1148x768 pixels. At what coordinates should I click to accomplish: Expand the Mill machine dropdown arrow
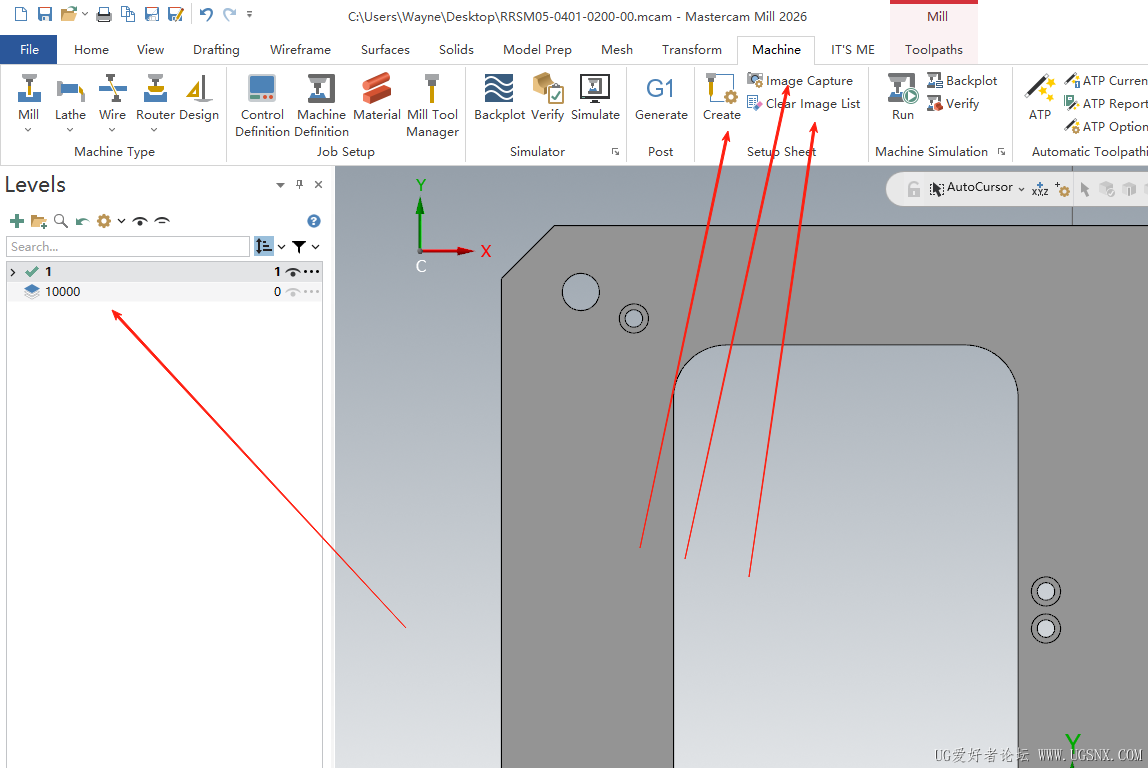pyautogui.click(x=28, y=130)
